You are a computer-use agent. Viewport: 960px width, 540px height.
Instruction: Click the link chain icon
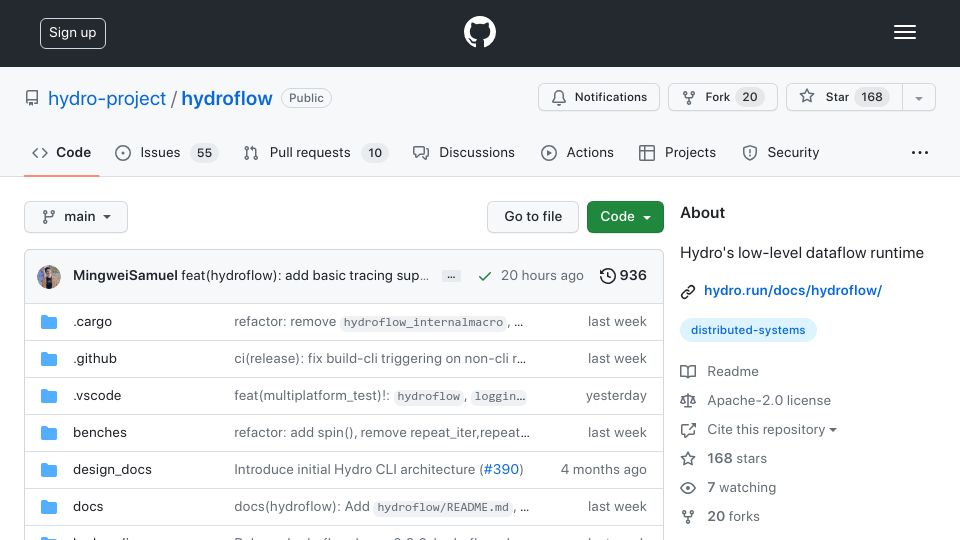(688, 291)
